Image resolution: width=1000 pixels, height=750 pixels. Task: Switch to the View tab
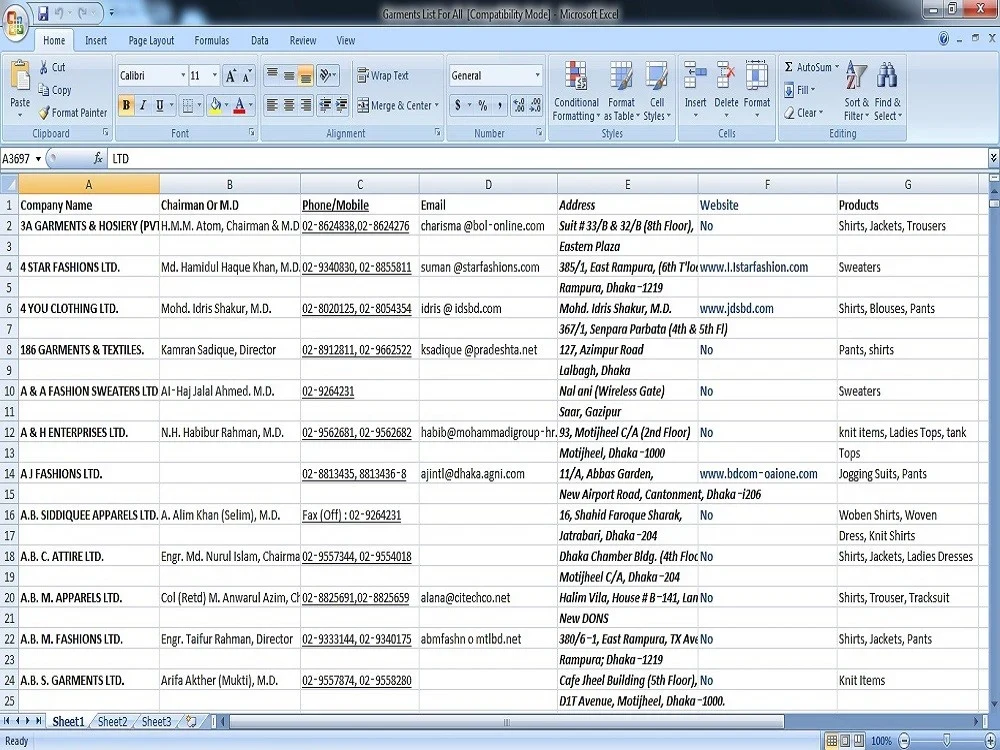click(346, 40)
